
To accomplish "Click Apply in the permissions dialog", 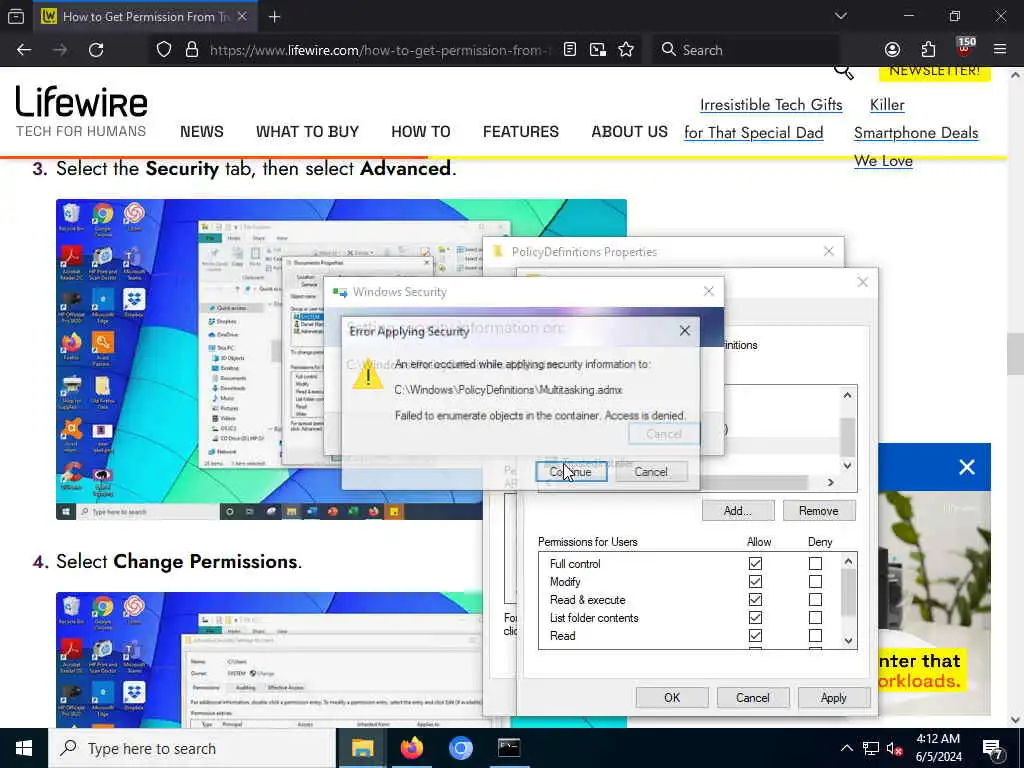I will coord(834,697).
